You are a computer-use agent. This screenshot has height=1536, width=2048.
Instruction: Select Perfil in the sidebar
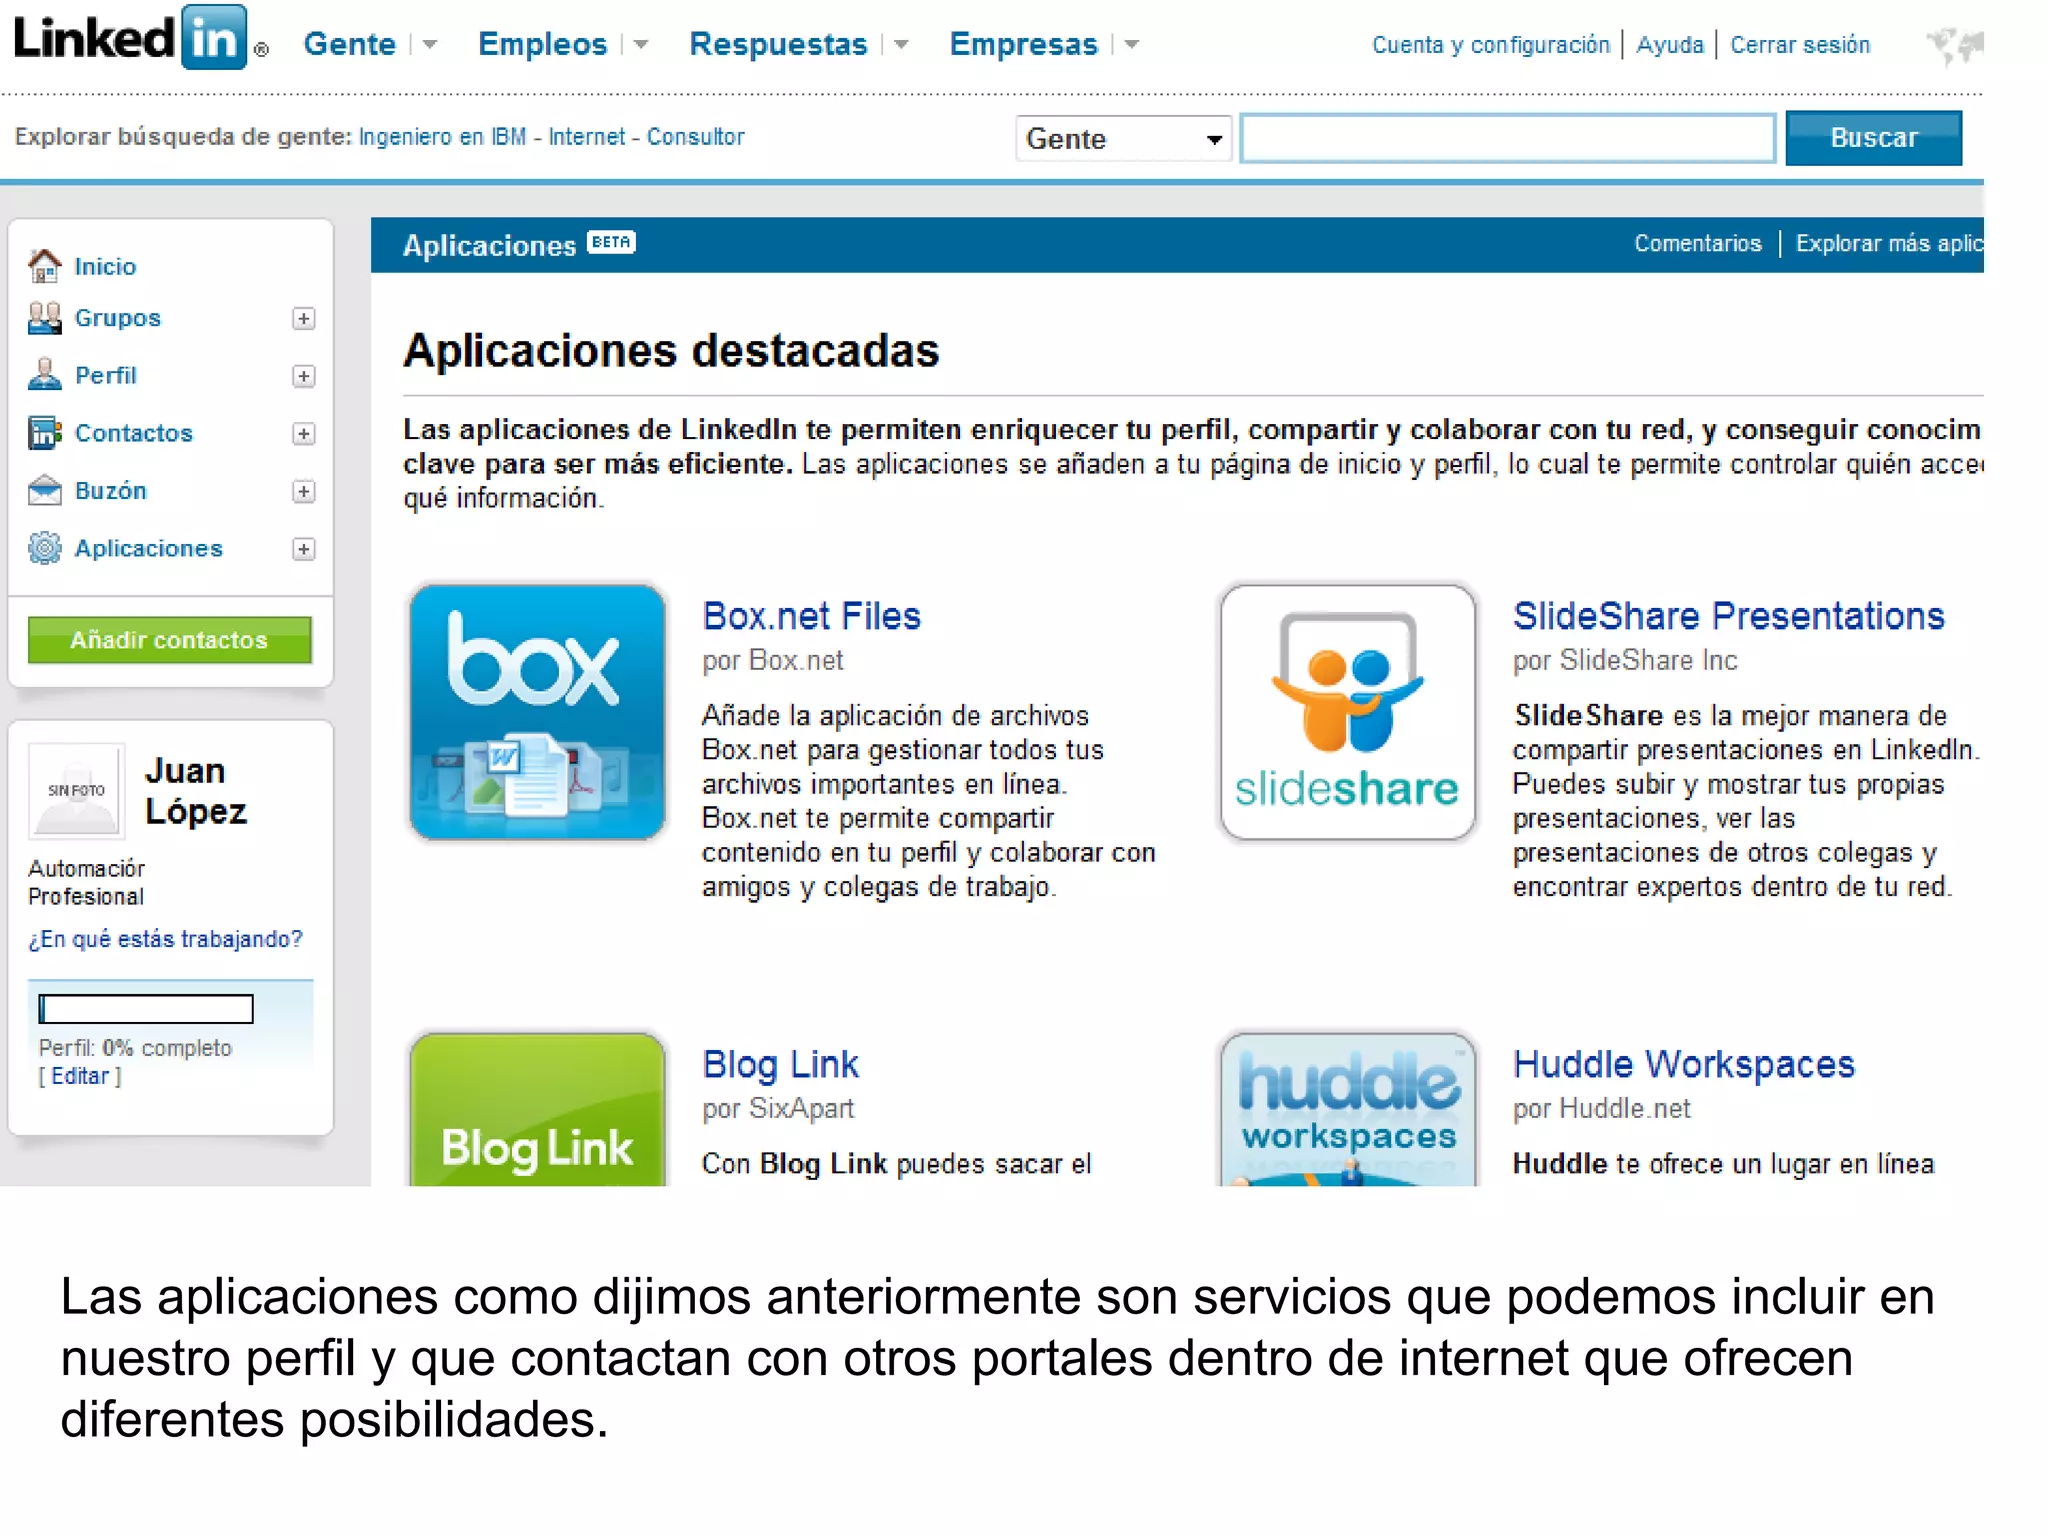105,375
